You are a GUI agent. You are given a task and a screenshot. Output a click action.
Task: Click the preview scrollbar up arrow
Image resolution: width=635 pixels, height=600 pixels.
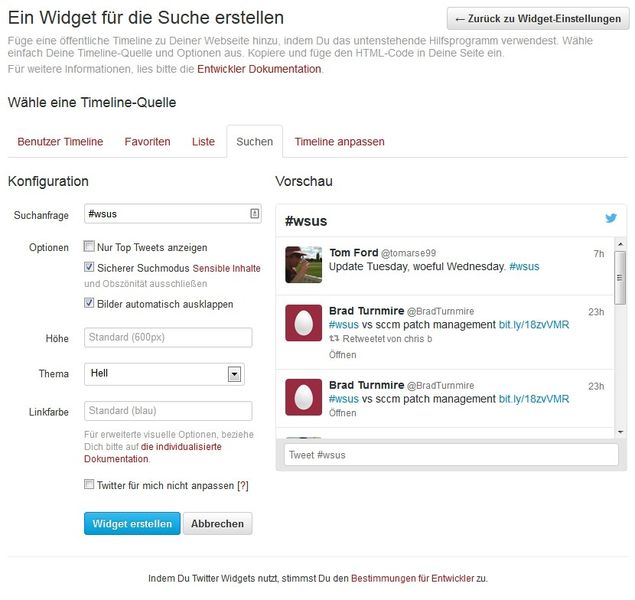[620, 244]
